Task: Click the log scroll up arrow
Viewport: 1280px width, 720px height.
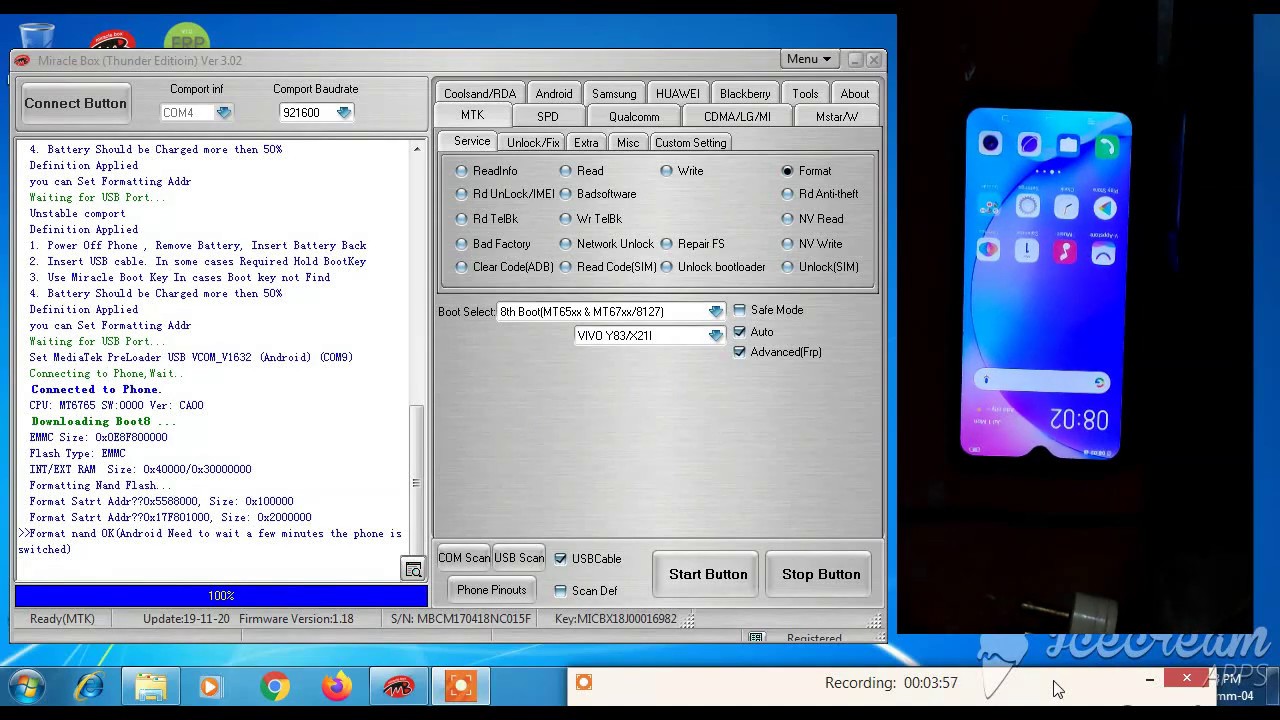Action: point(417,149)
